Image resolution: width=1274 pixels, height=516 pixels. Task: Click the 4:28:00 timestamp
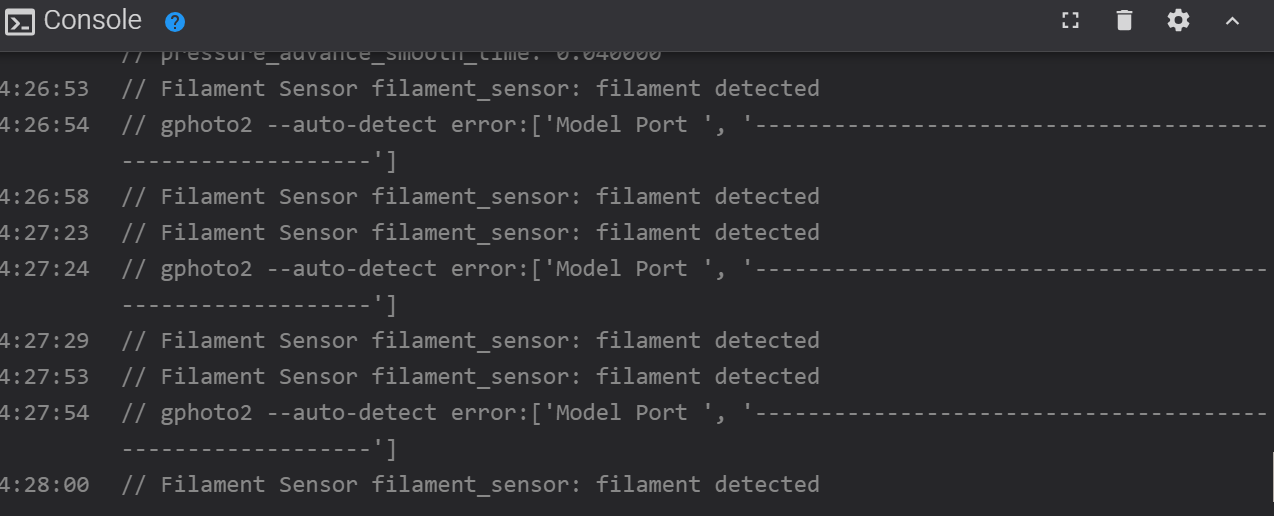tap(44, 485)
